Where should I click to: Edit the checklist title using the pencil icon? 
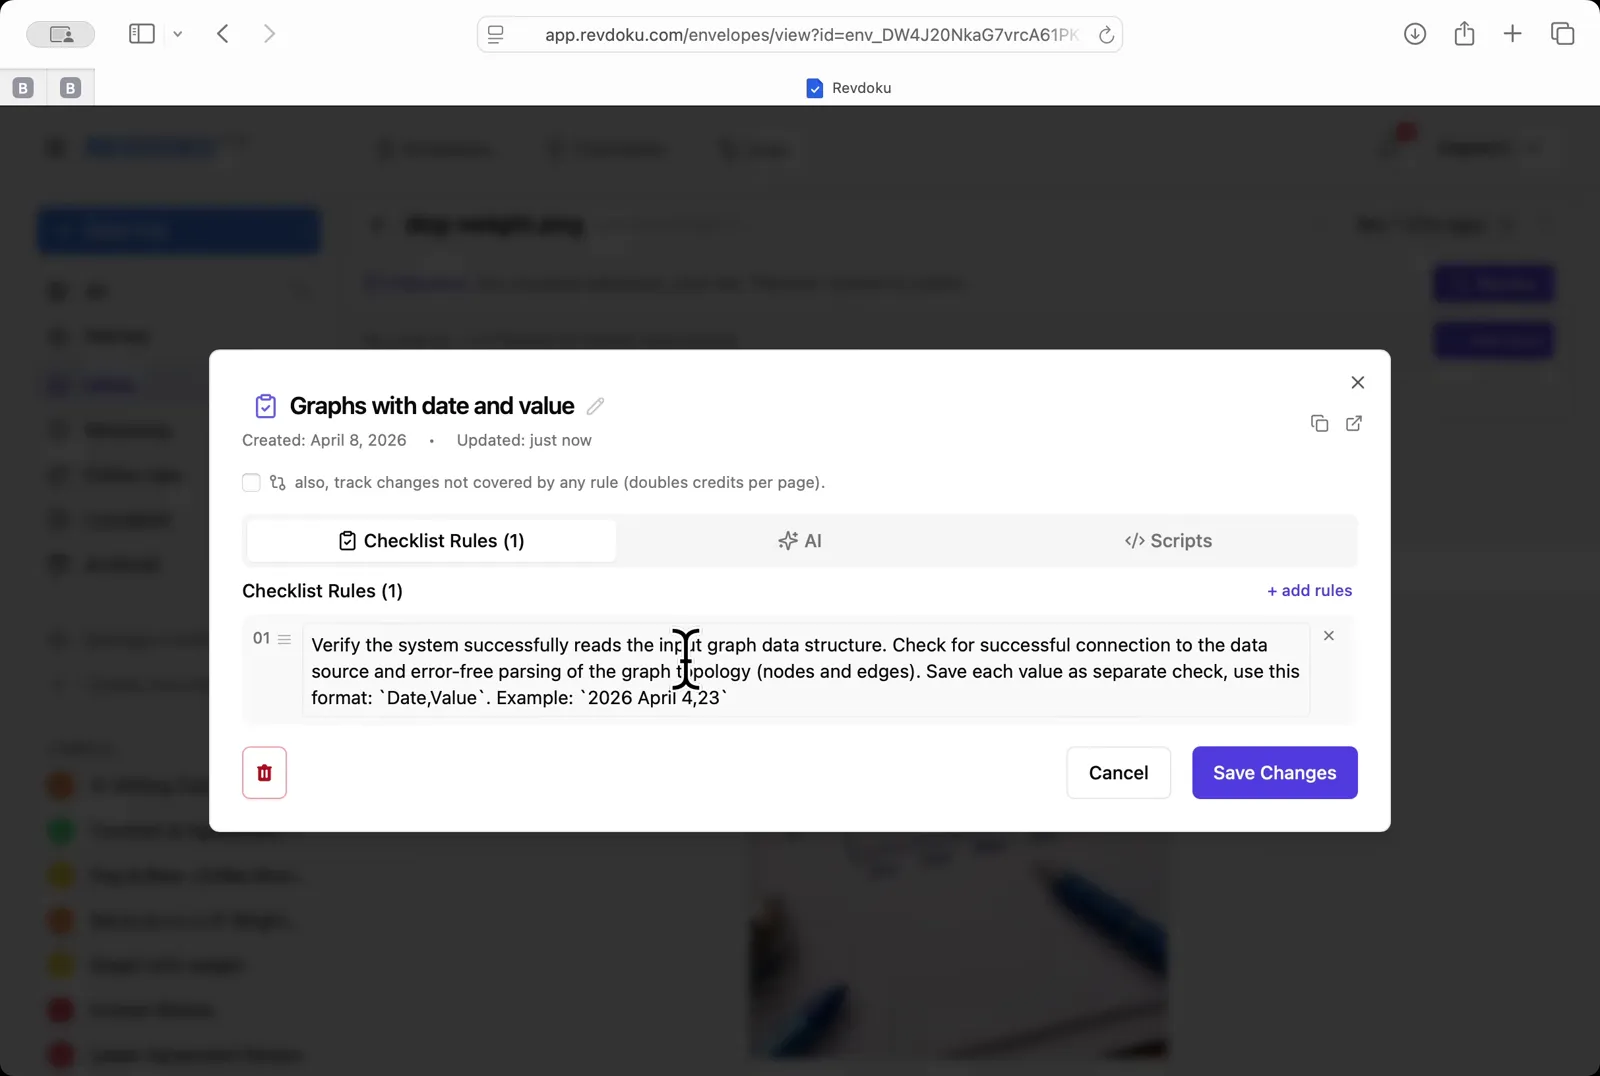595,406
